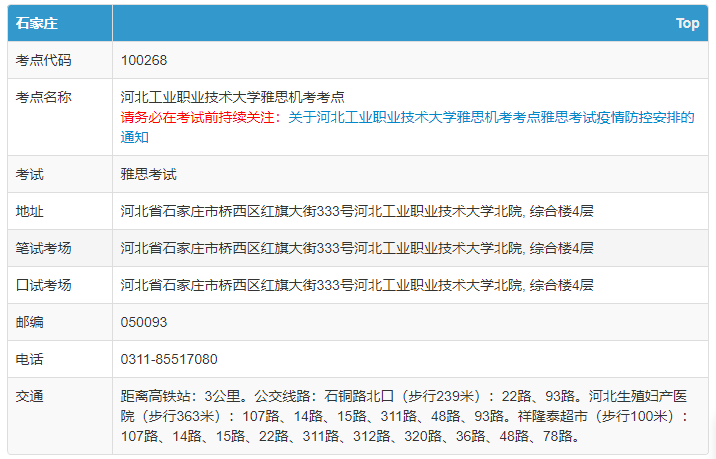Screen dimensions: 716x459
Task: Click the 考试 row label
Action: coord(30,174)
